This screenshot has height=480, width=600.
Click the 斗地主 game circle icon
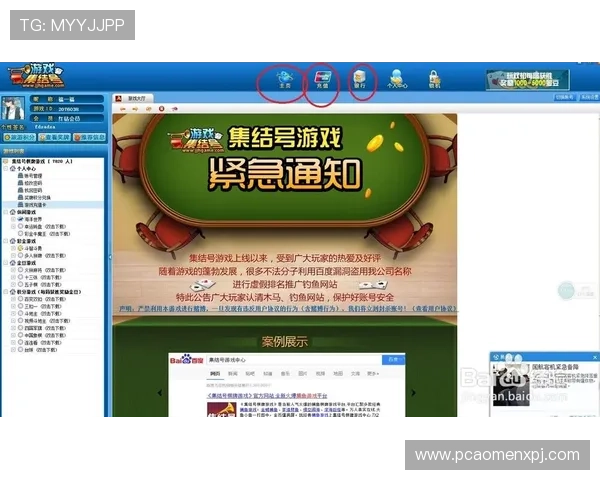[x=21, y=313]
